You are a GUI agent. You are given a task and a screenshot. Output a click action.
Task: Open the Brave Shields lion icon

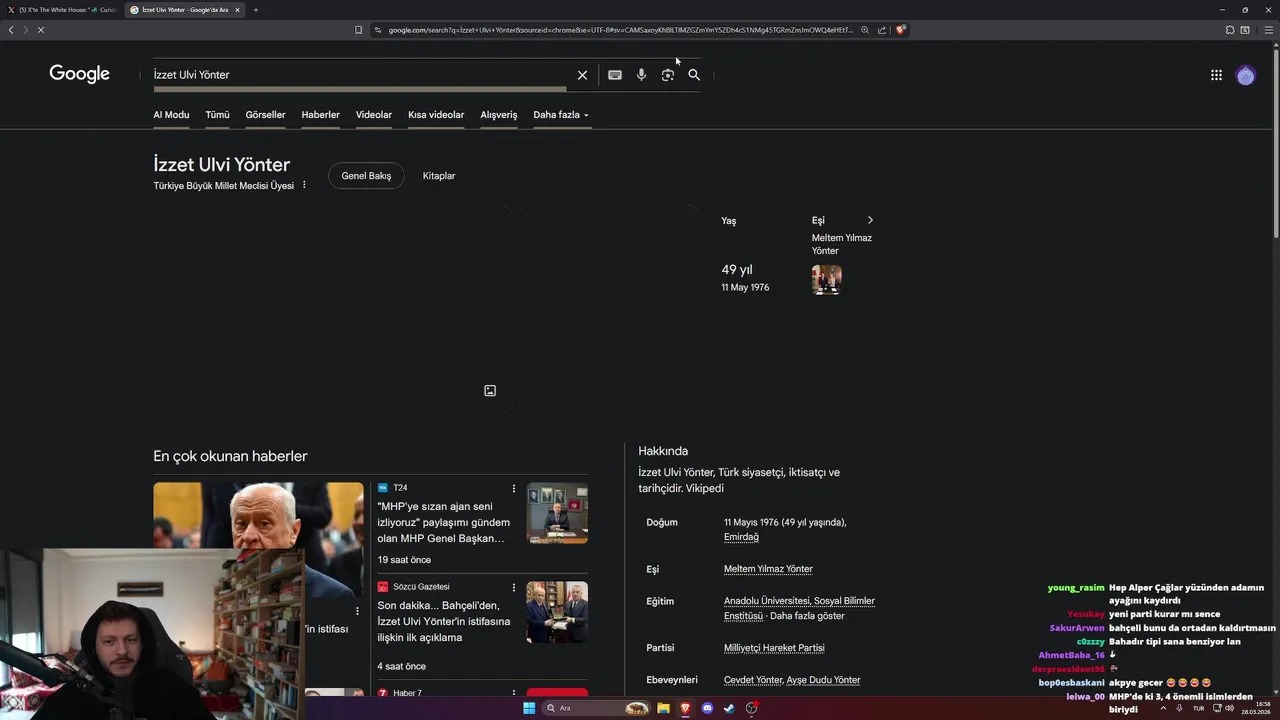click(901, 30)
